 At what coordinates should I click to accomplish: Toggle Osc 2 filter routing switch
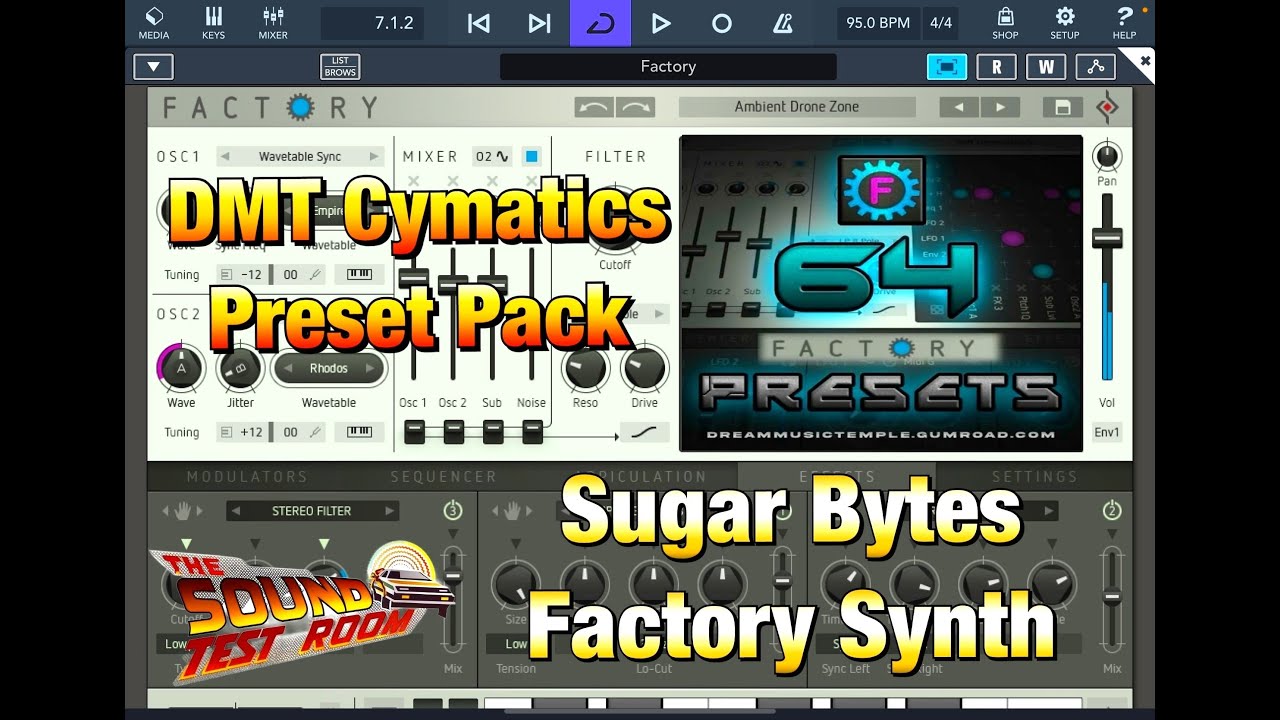point(453,432)
